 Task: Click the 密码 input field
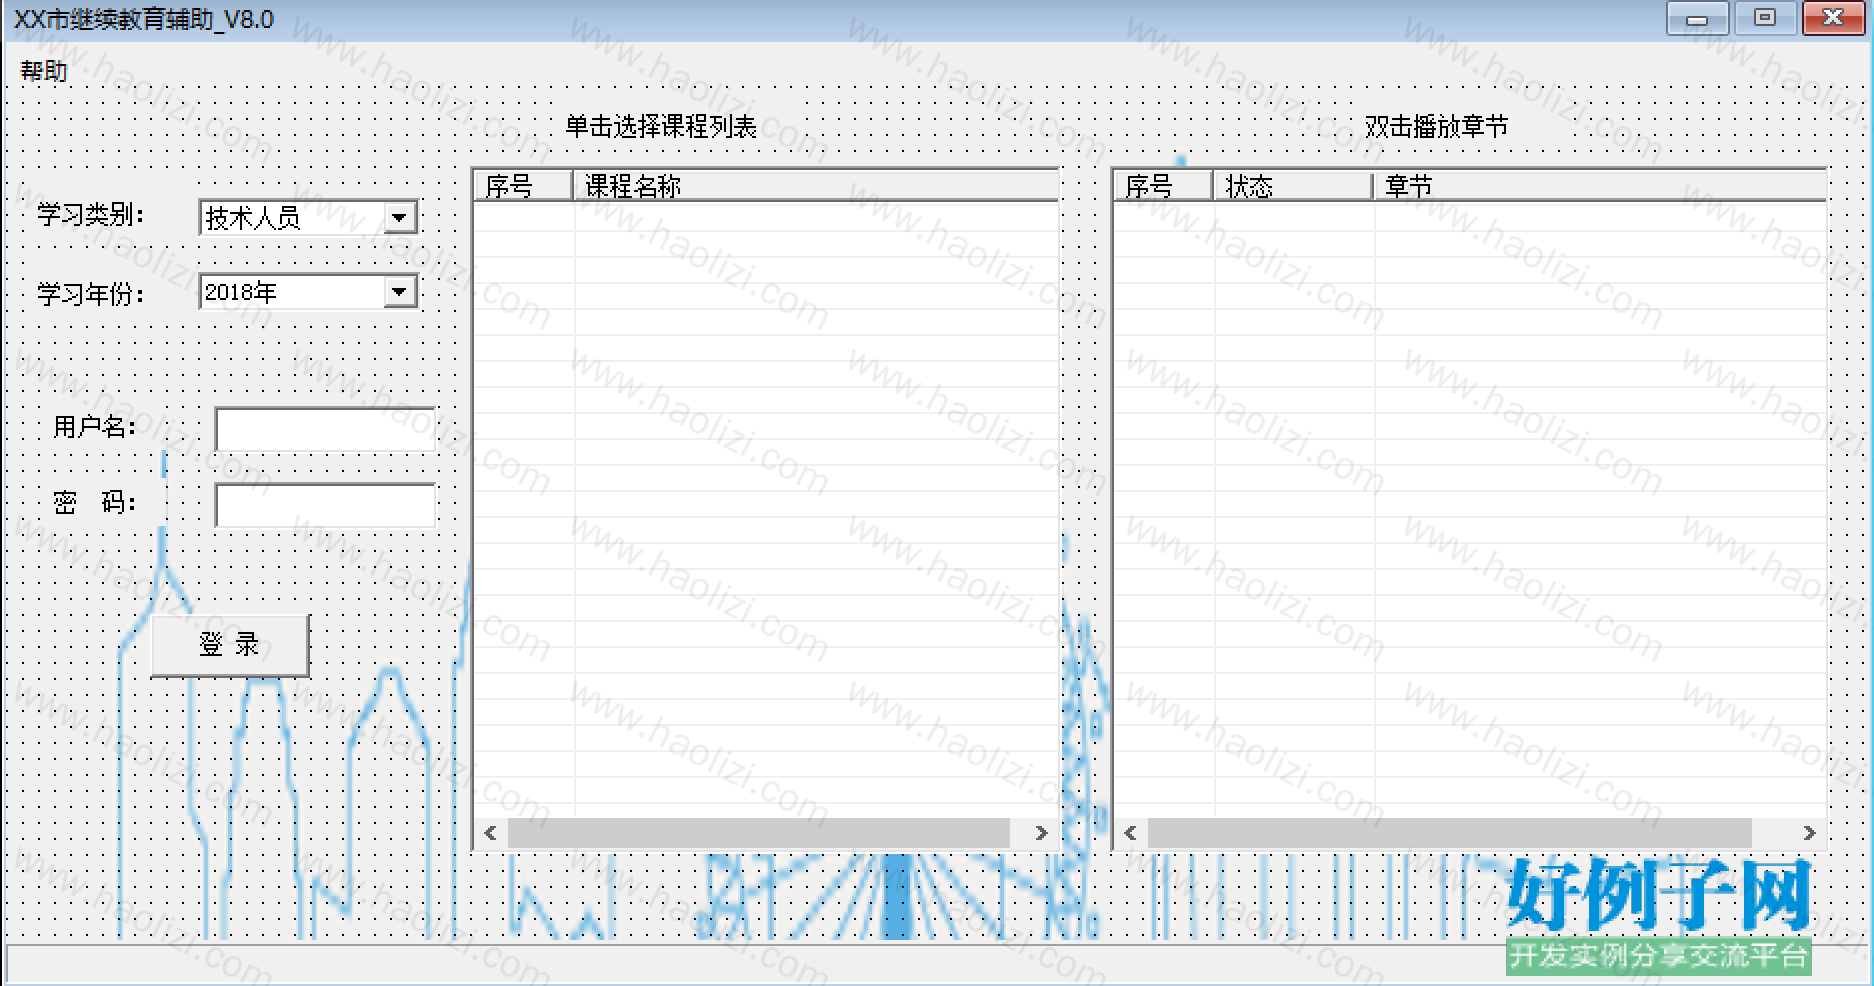pyautogui.click(x=326, y=505)
